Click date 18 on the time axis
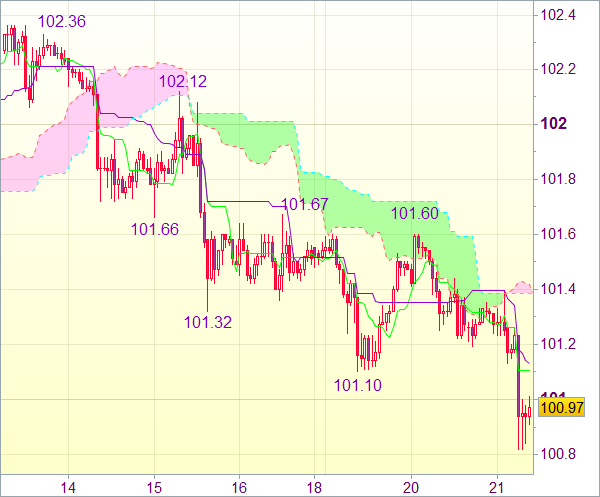The width and height of the screenshot is (600, 497). [x=315, y=488]
